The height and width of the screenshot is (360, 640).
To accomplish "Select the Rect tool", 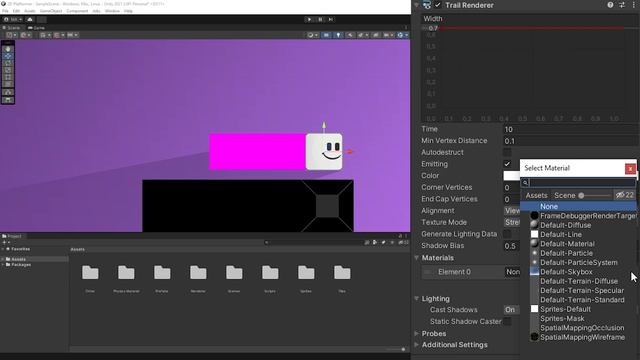I will point(8,77).
